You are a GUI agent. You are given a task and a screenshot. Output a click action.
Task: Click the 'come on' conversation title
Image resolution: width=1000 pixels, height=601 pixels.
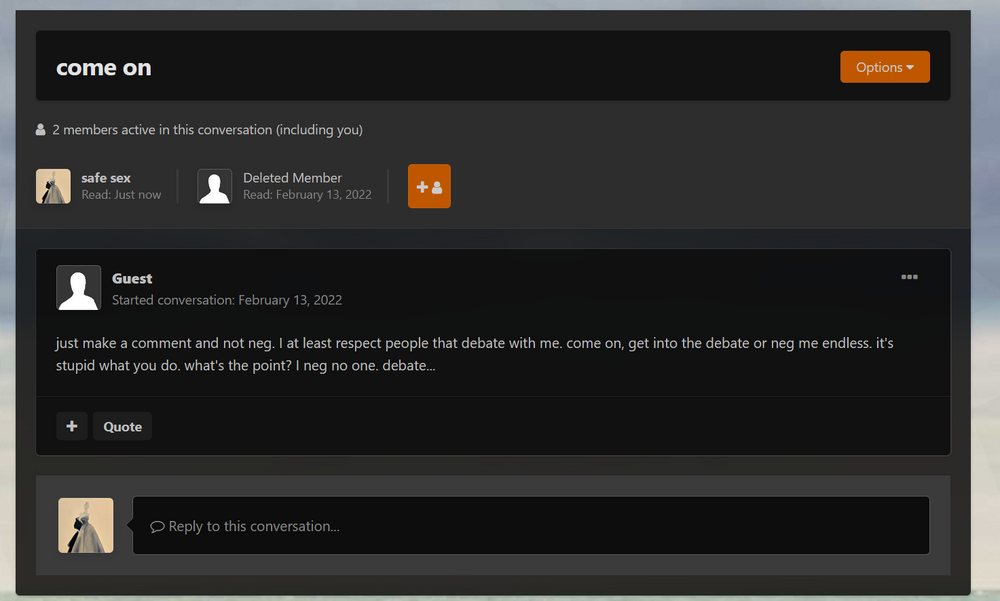click(x=104, y=68)
